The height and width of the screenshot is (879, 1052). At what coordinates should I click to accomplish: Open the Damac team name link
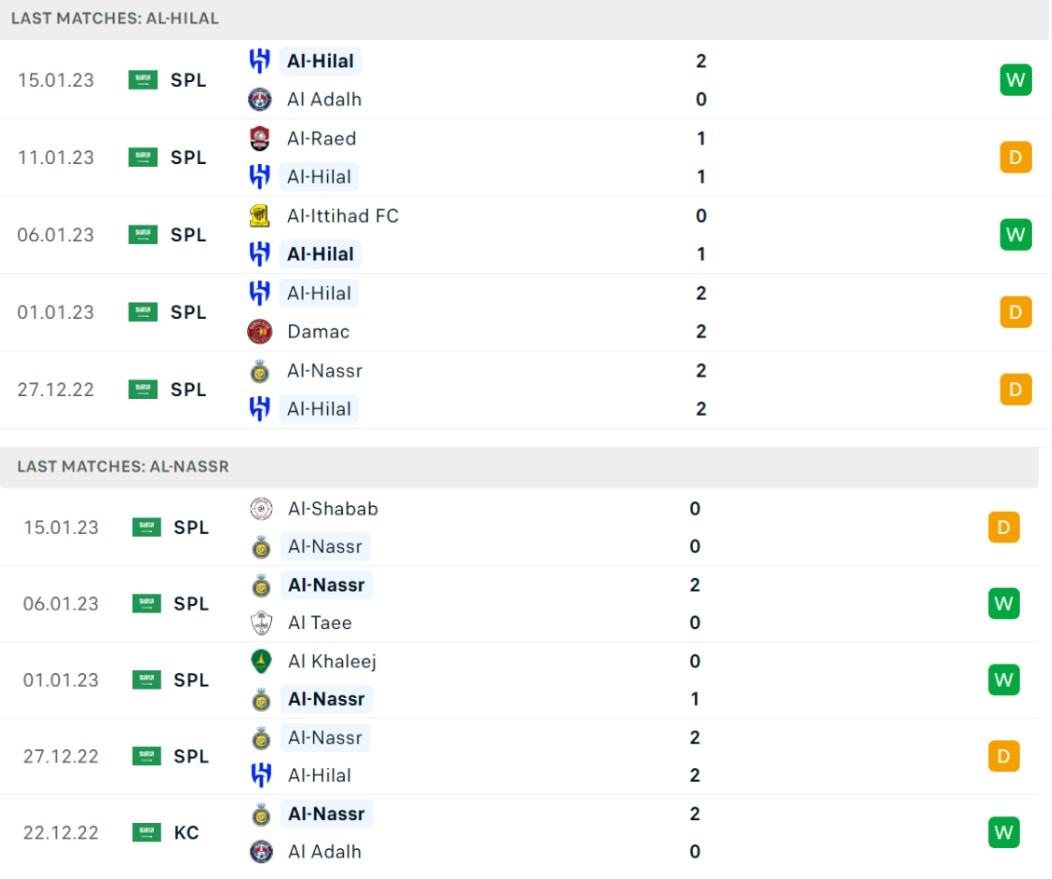pos(319,331)
